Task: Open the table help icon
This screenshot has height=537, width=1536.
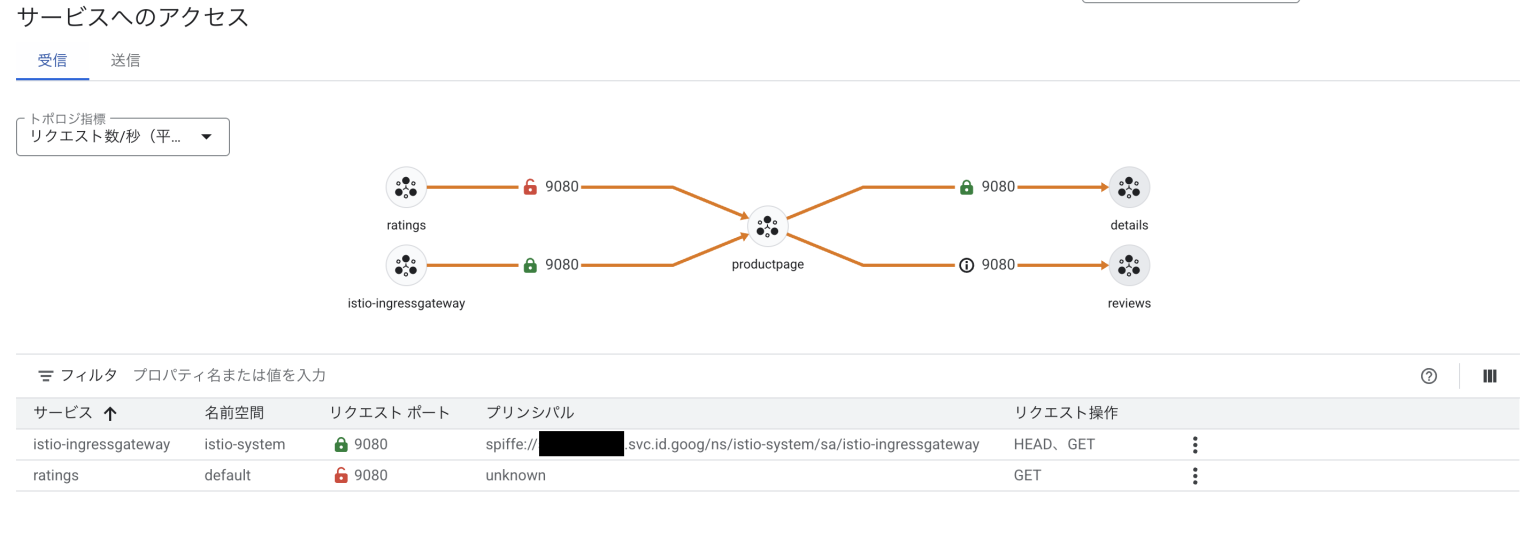Action: click(1429, 376)
